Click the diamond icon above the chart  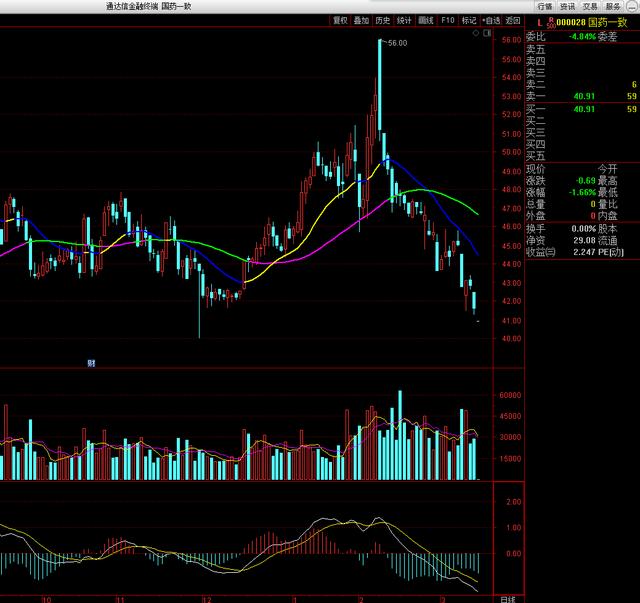[x=476, y=33]
